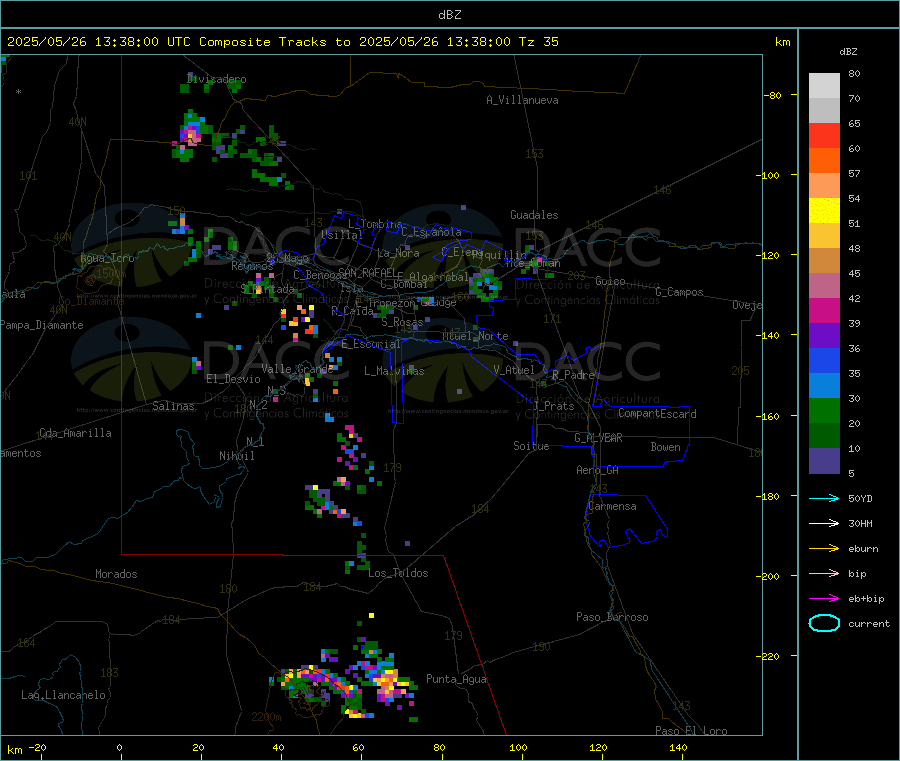This screenshot has height=761, width=900.
Task: Click the Paso_El_Loro map label
Action: tap(691, 731)
